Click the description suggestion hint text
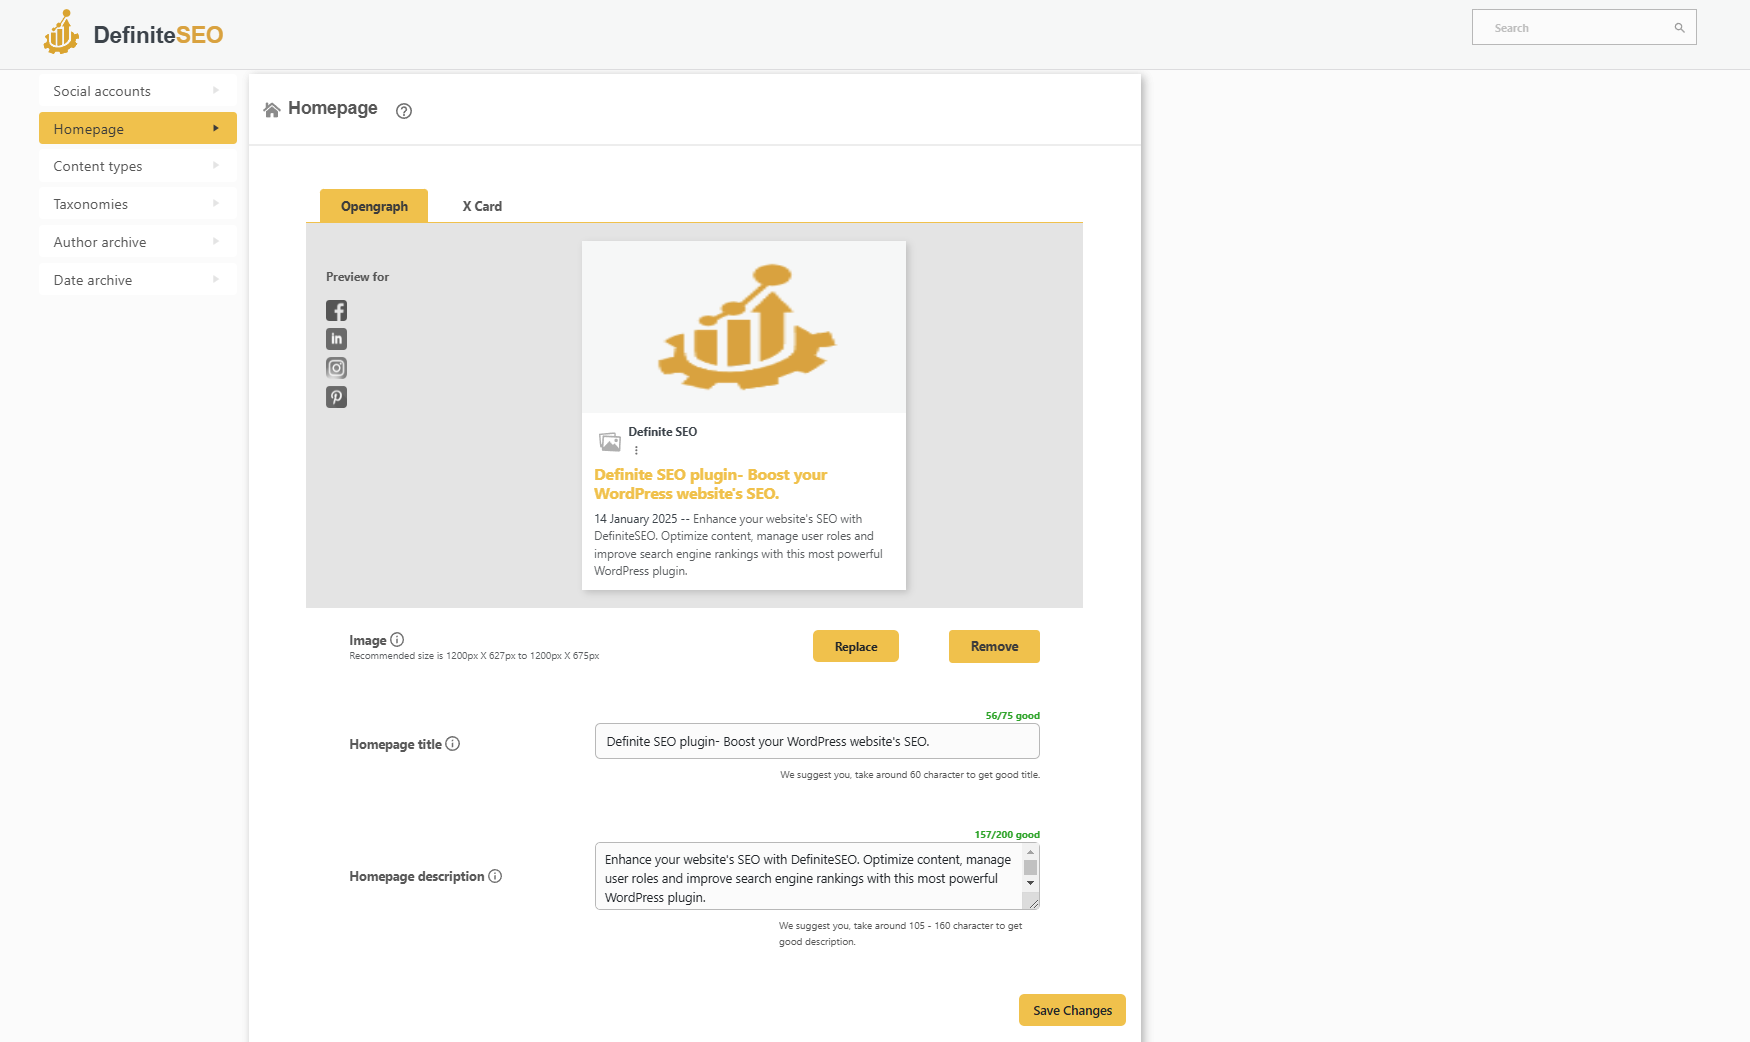Screen dimensions: 1750x1042 click(x=901, y=934)
